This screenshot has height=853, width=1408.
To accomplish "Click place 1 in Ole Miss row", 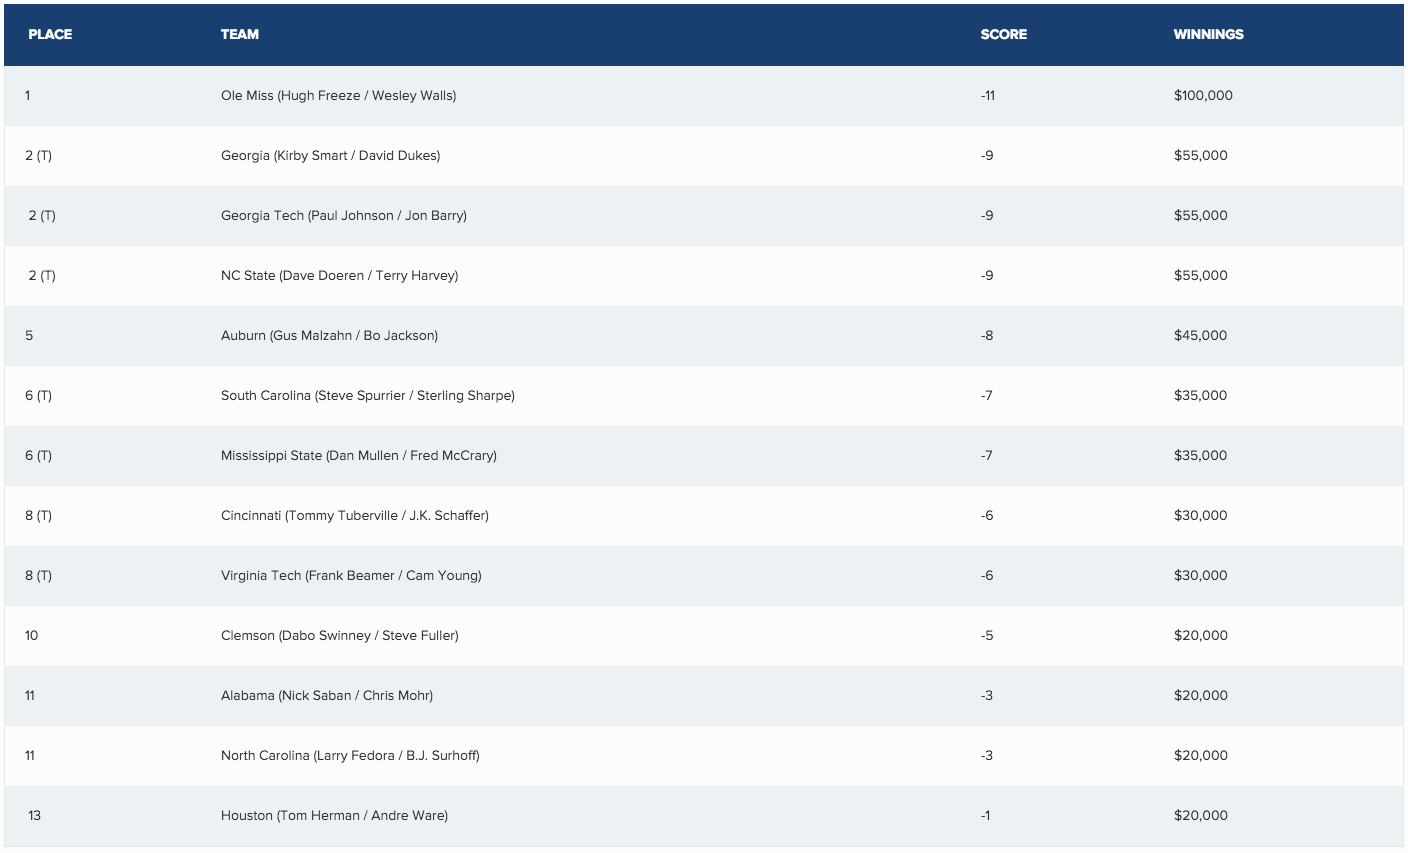I will pos(28,96).
